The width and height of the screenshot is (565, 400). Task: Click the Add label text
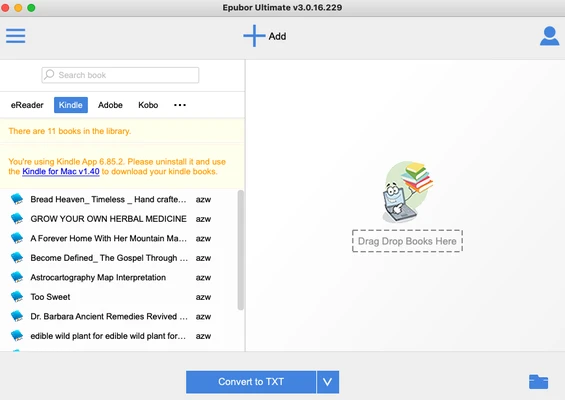pyautogui.click(x=277, y=36)
